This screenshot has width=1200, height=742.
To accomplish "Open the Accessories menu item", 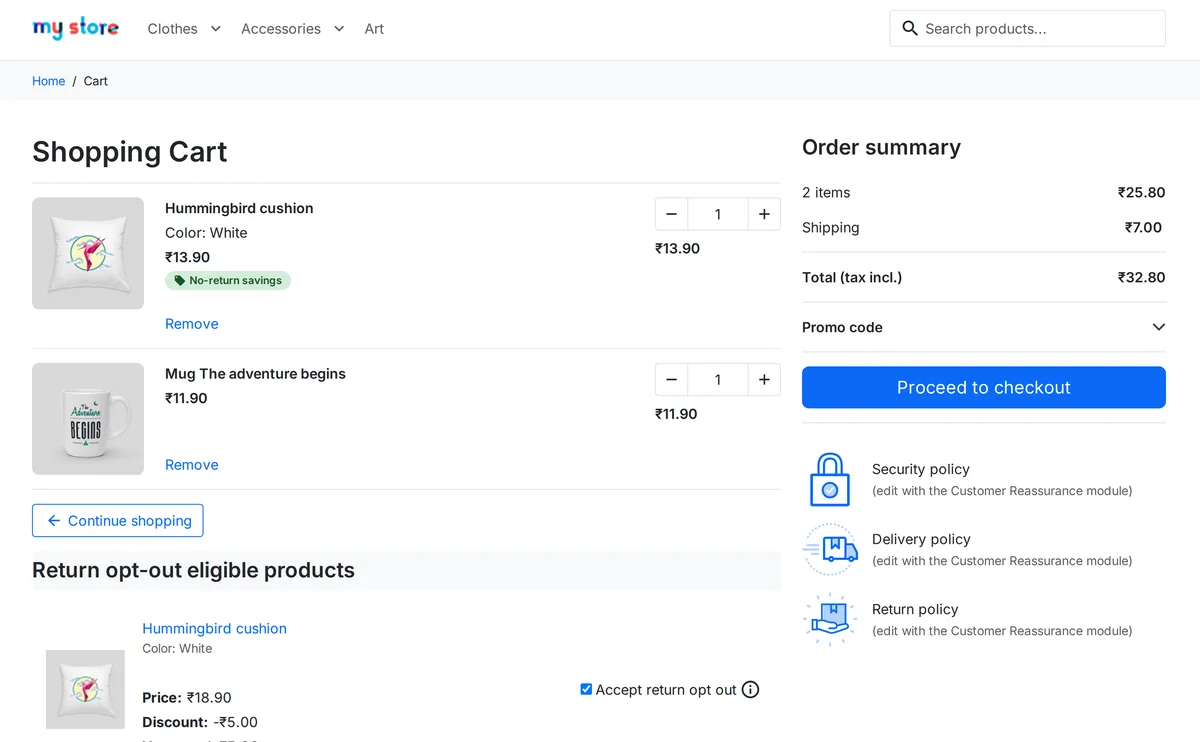I will point(281,29).
